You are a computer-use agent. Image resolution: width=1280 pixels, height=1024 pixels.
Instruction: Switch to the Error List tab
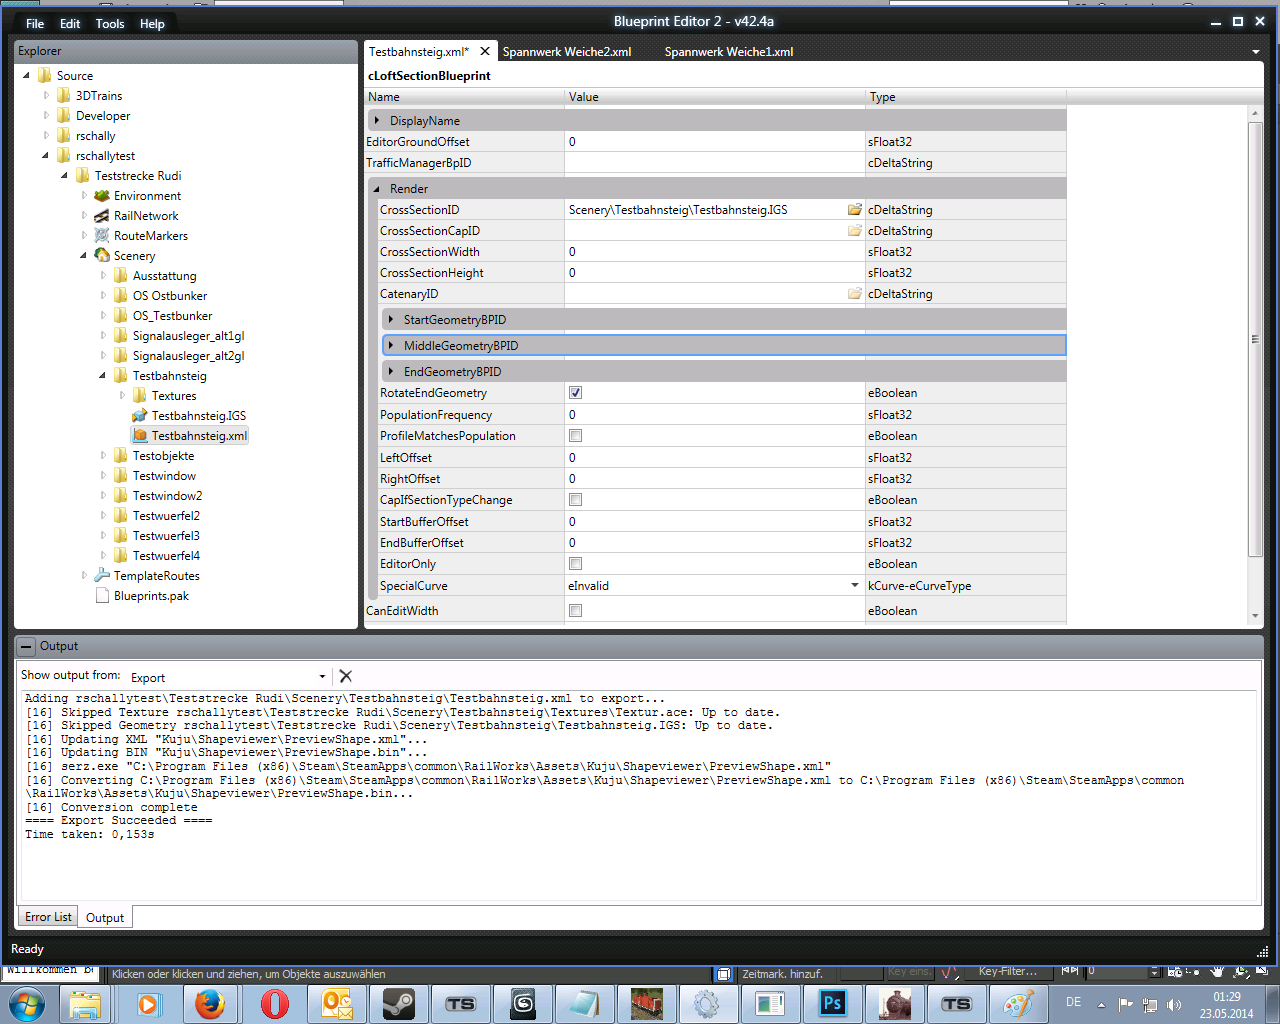(x=48, y=917)
